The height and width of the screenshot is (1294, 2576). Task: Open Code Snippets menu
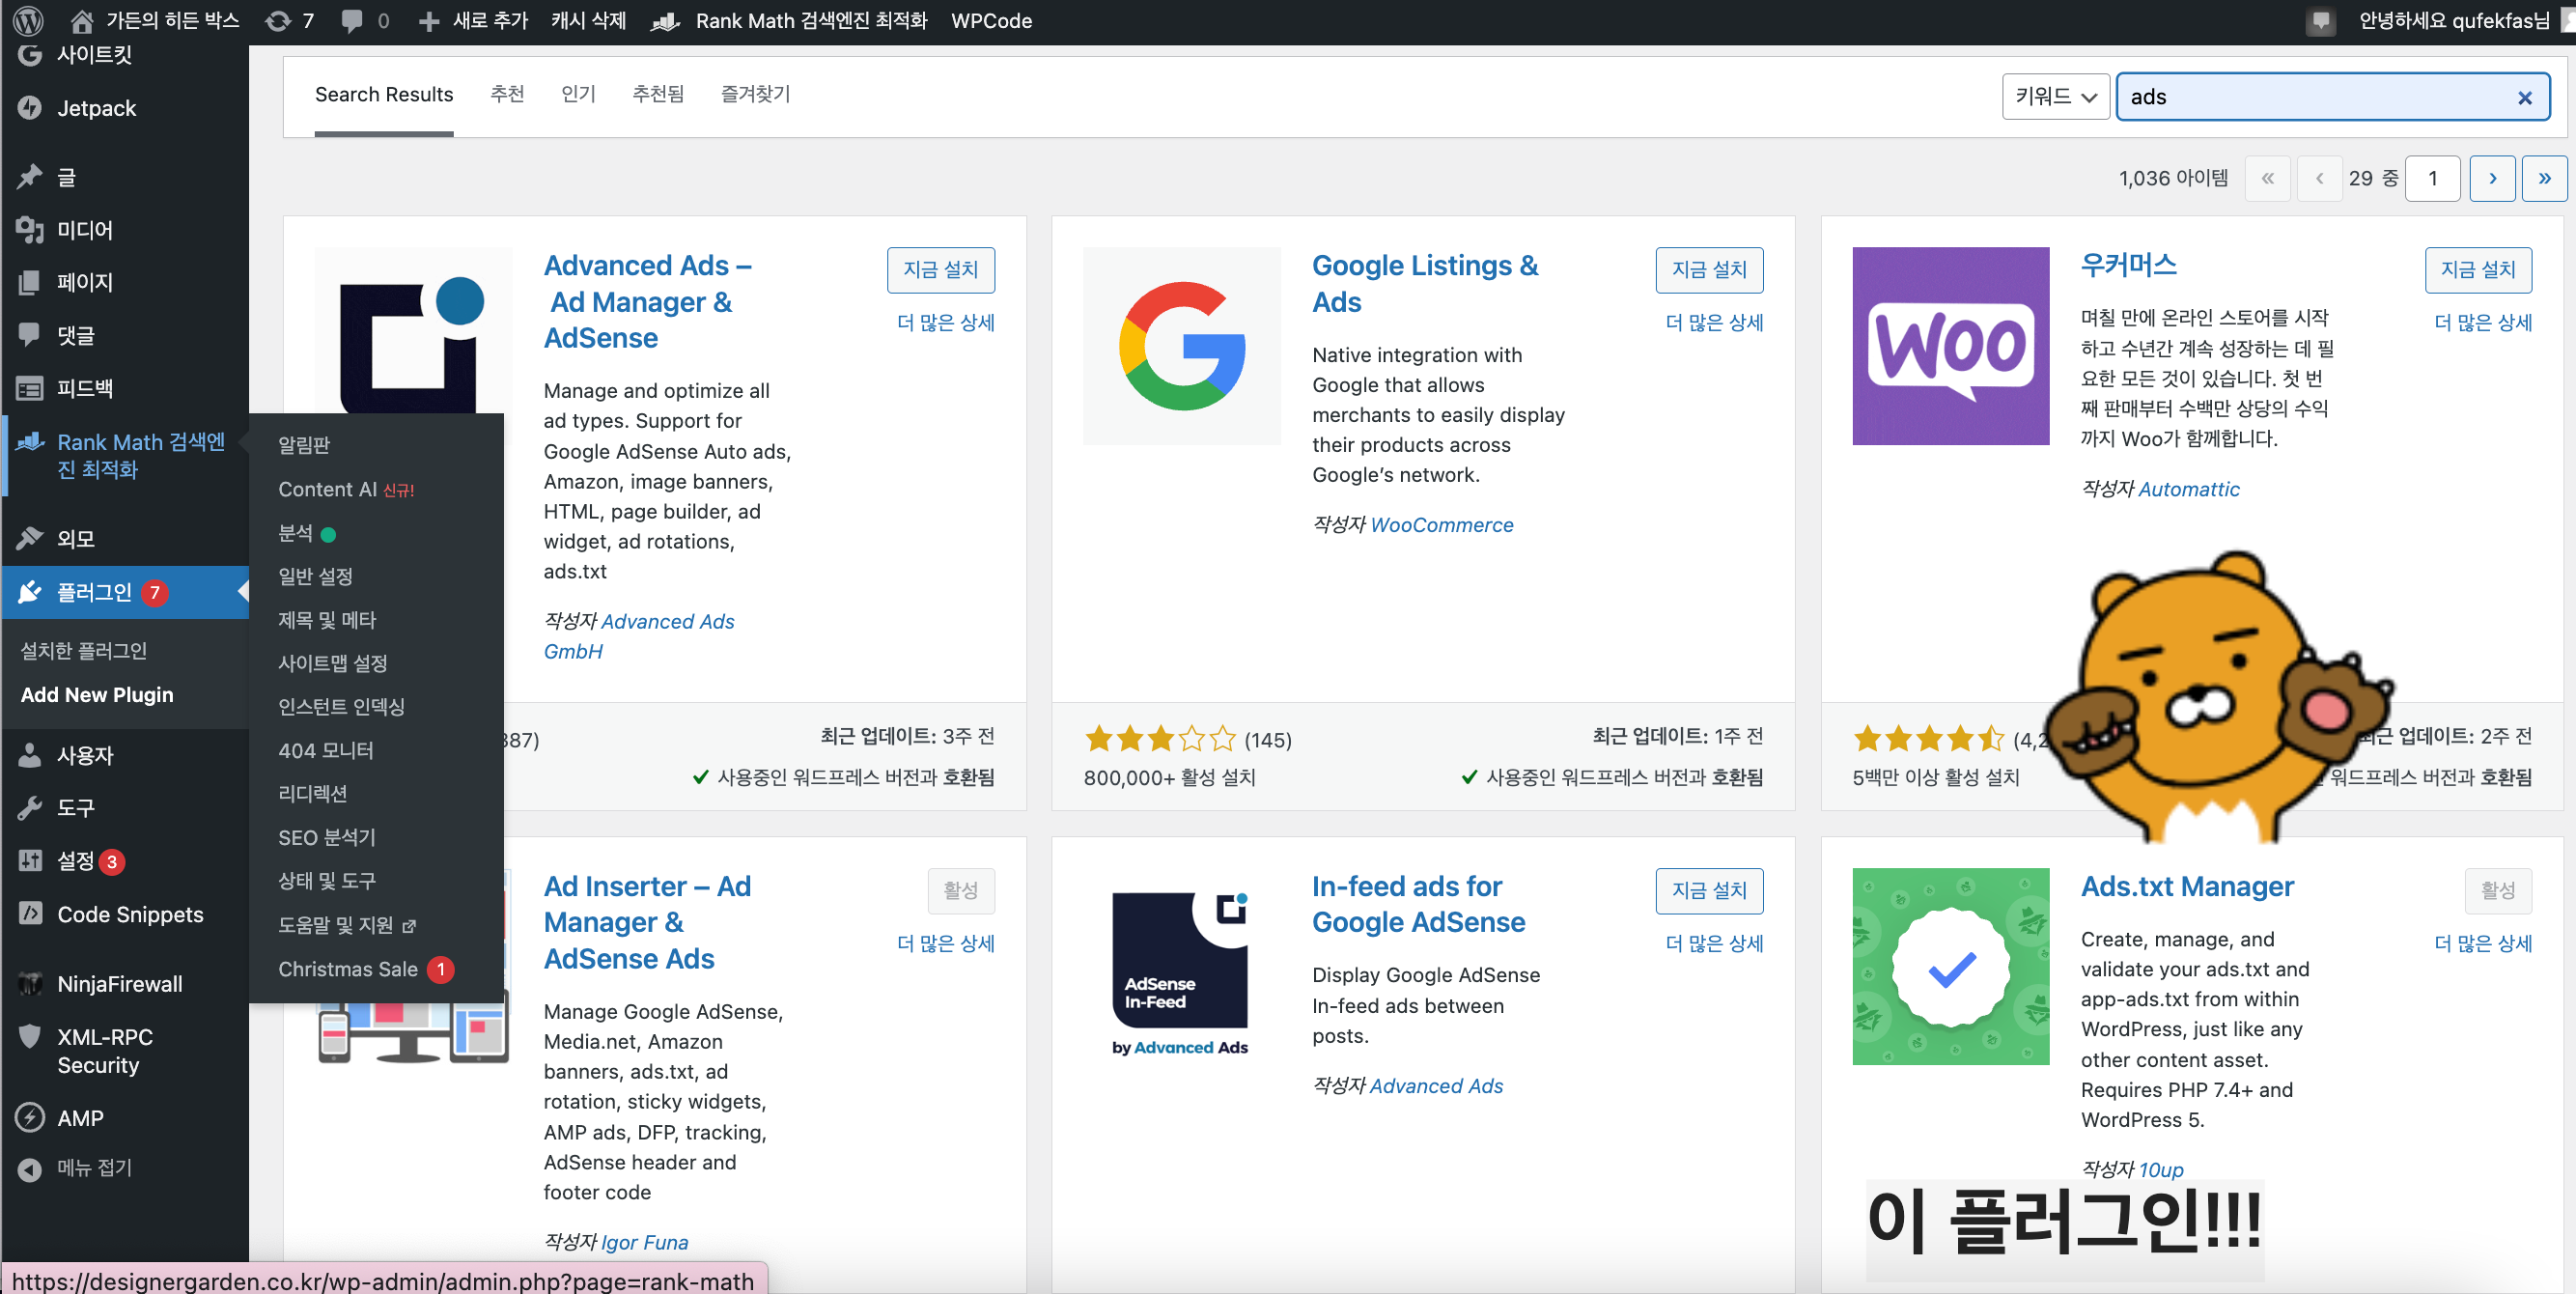(130, 914)
